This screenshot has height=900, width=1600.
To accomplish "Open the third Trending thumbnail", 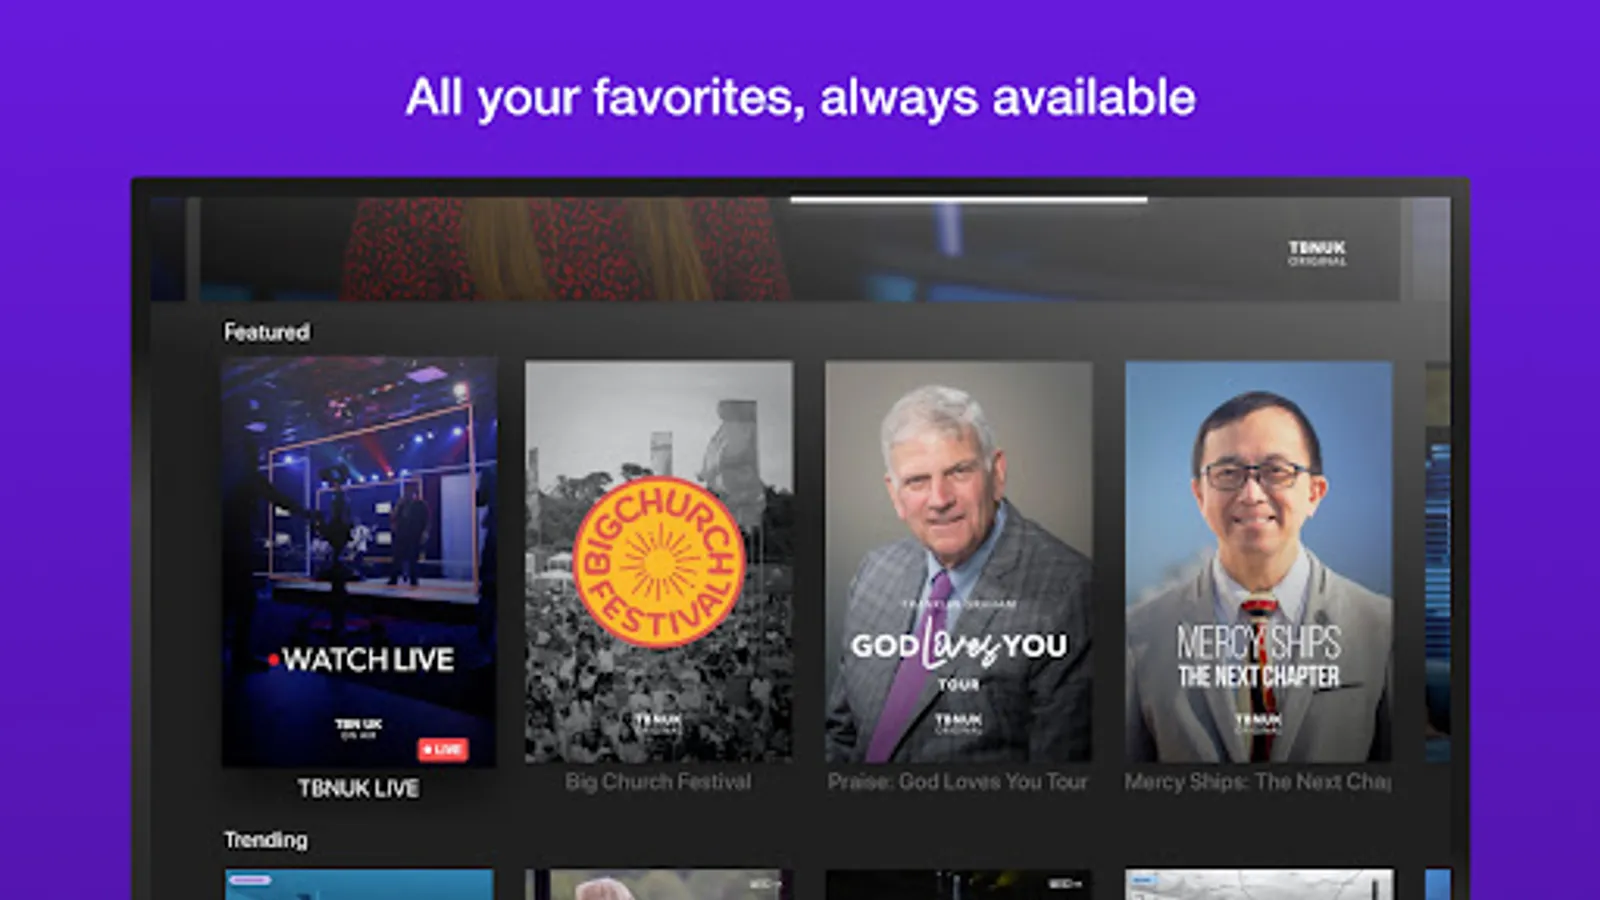I will coord(958,884).
